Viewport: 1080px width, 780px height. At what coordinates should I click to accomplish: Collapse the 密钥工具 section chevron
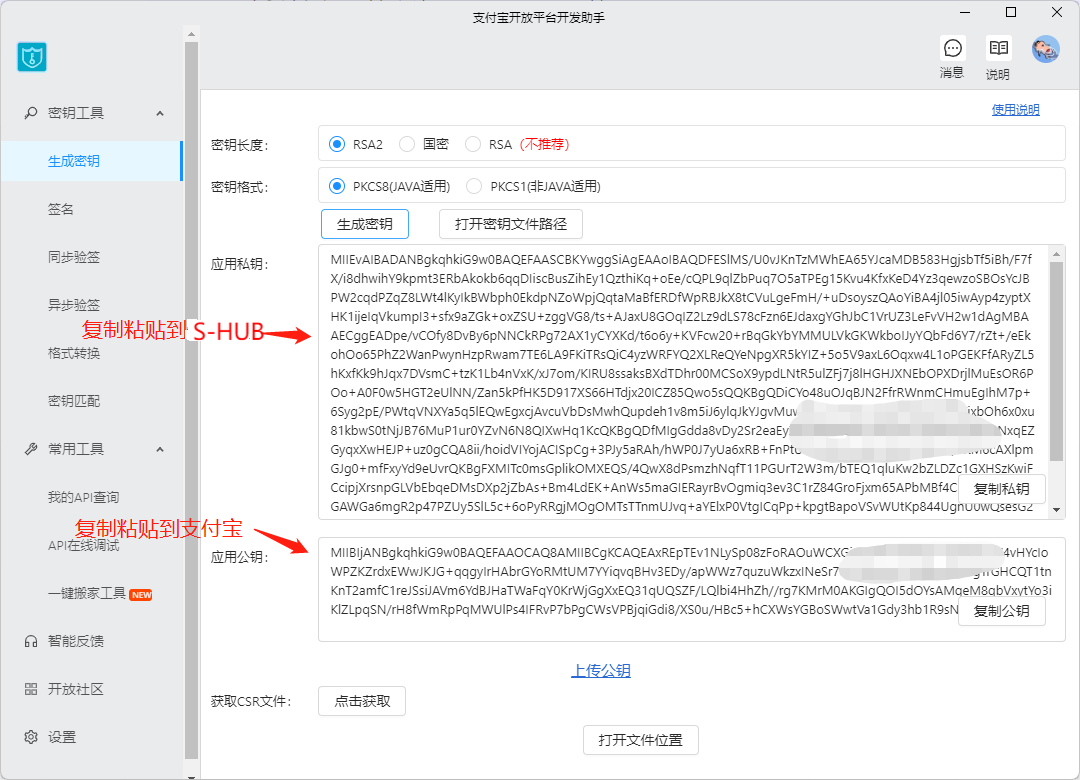160,113
